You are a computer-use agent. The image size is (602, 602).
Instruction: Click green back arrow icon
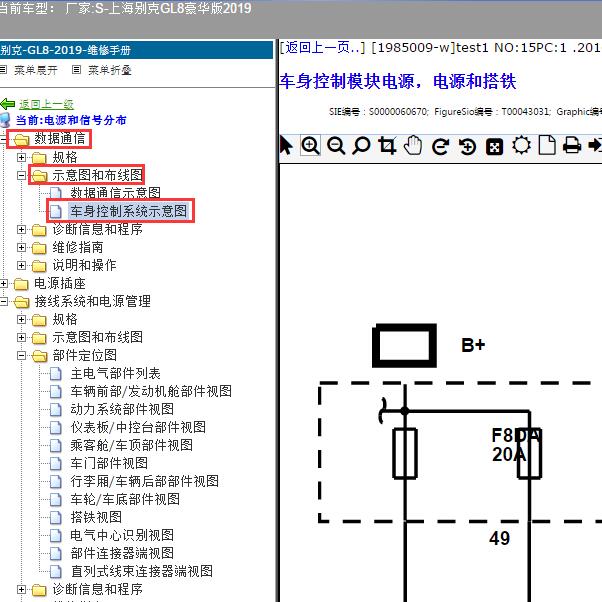(x=8, y=104)
